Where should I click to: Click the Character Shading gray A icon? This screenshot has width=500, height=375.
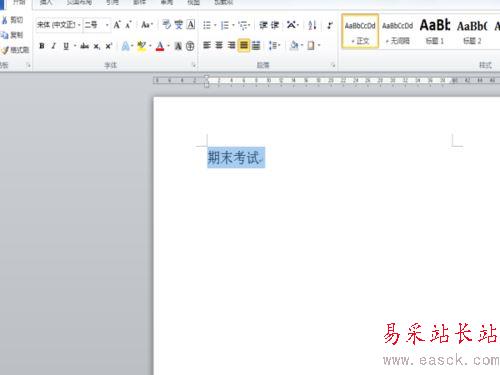[x=178, y=46]
